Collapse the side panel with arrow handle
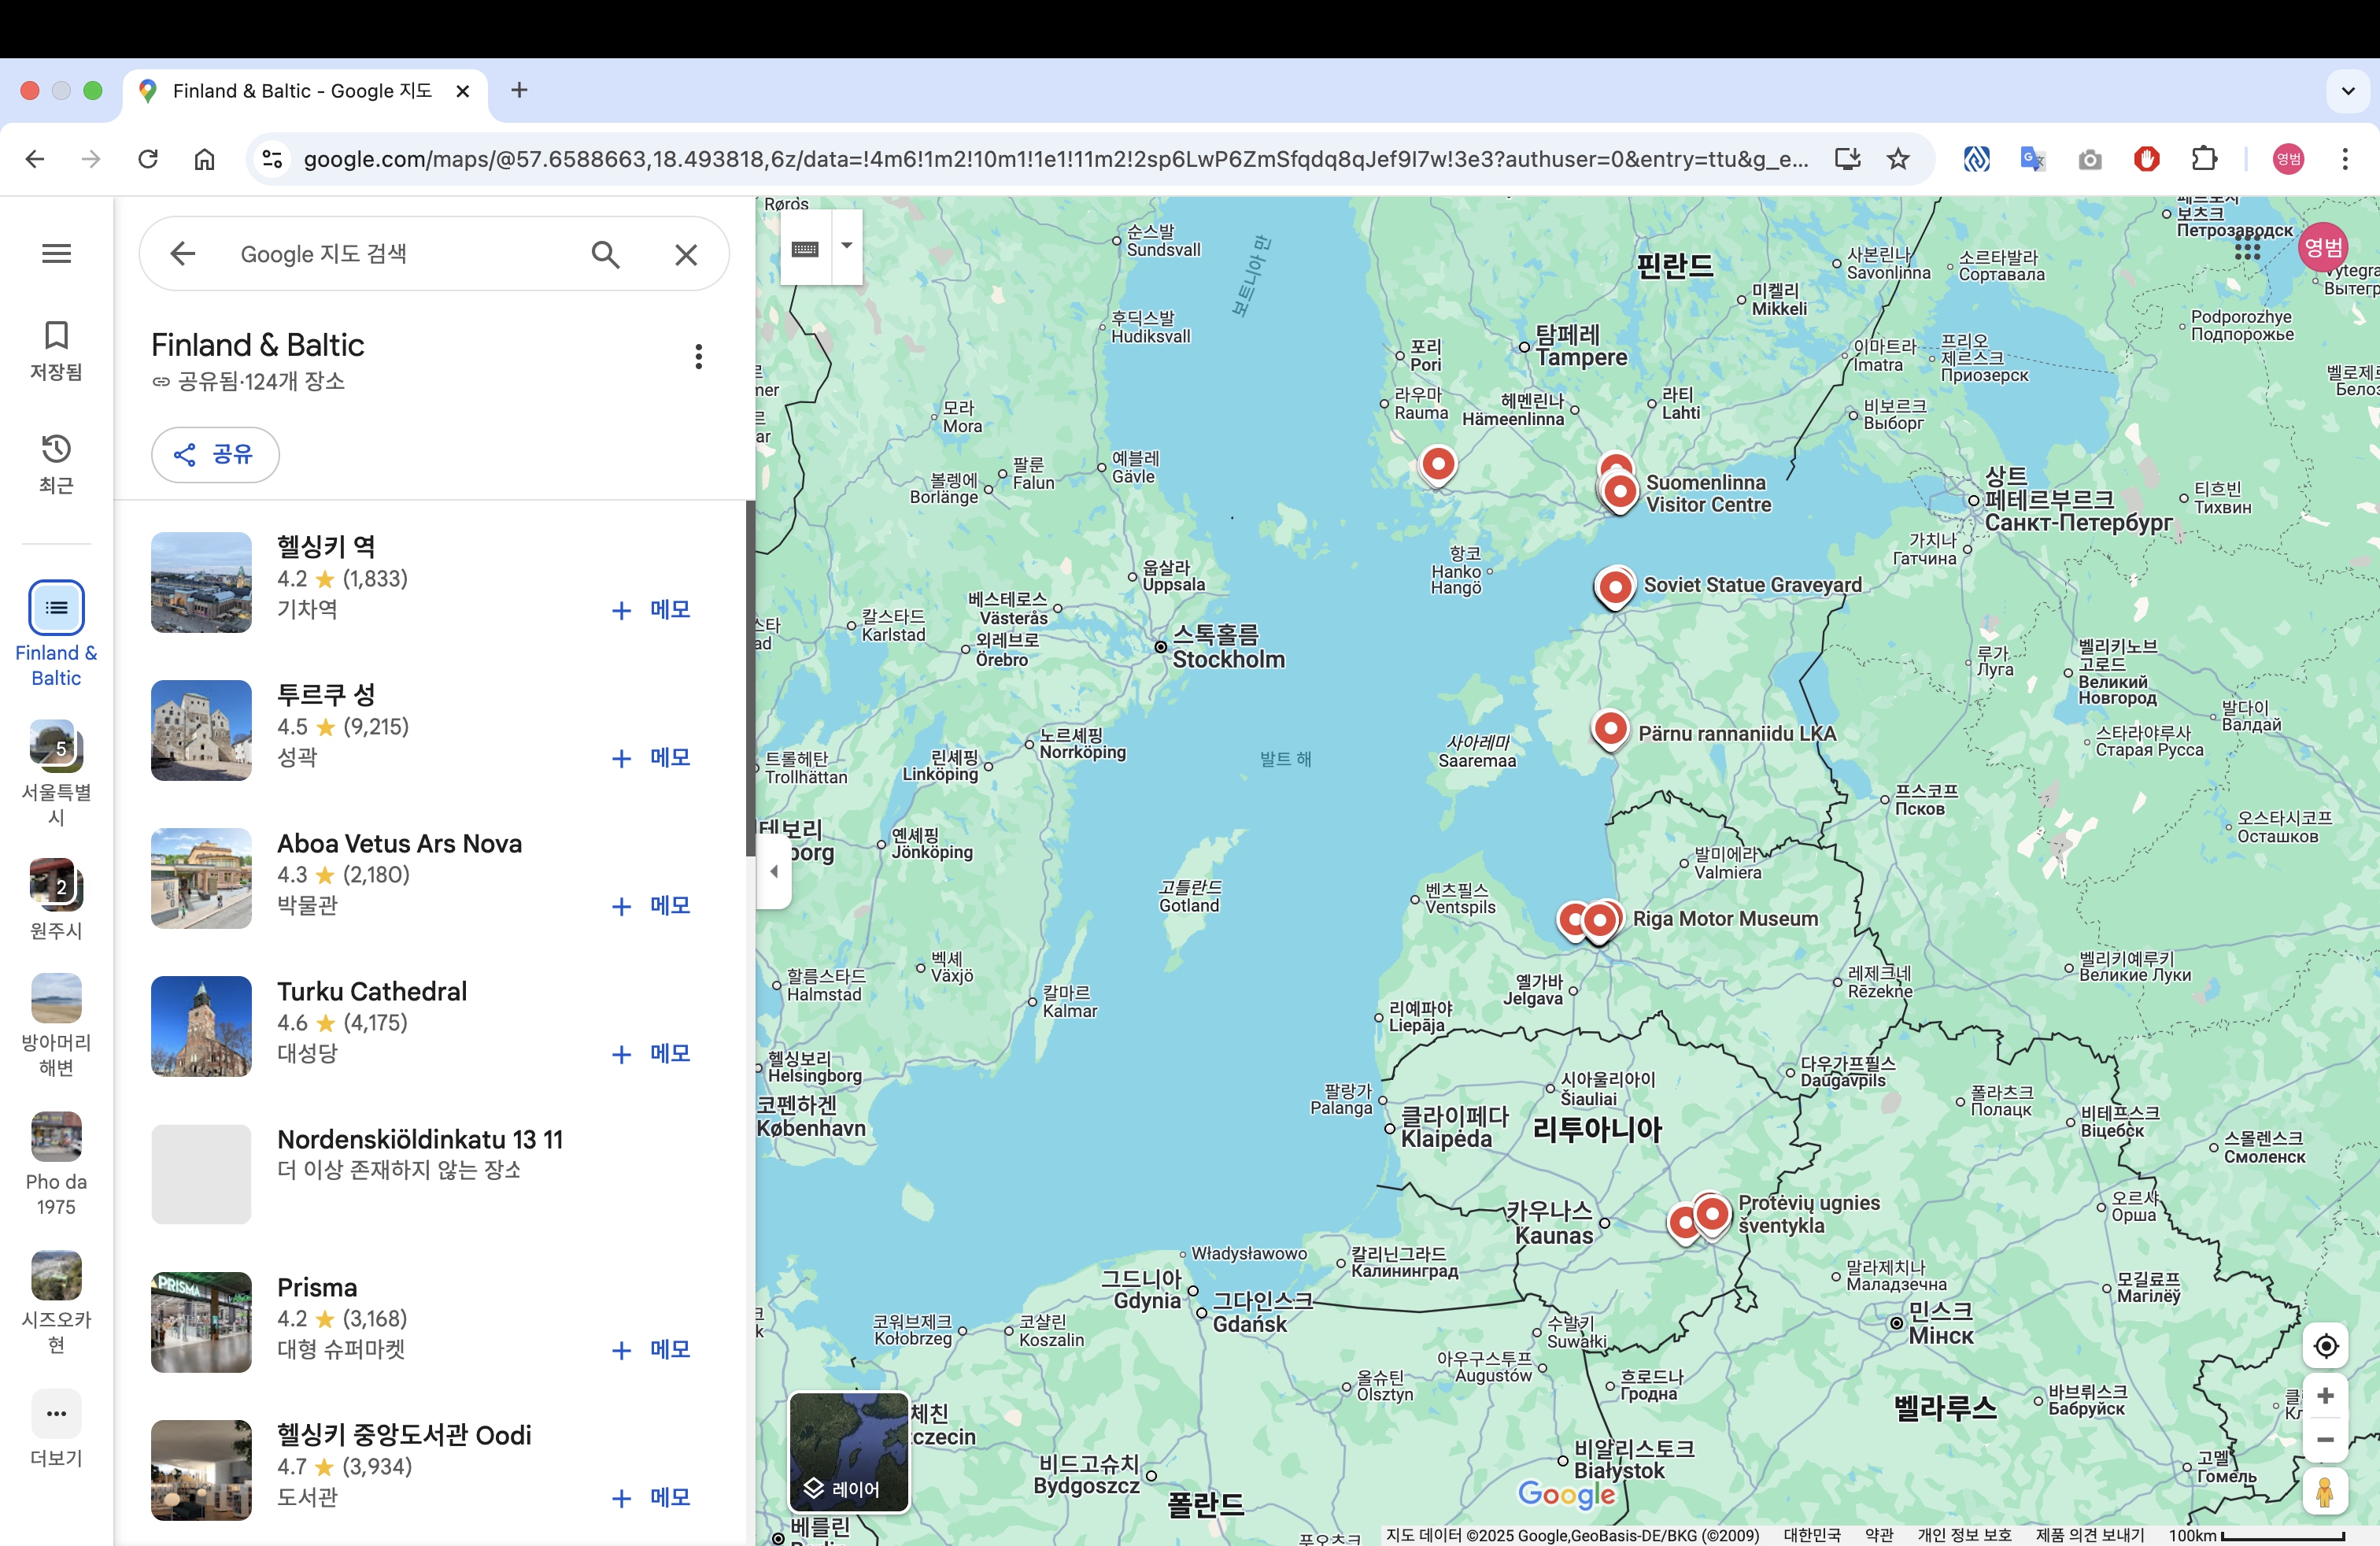This screenshot has width=2380, height=1546. point(774,871)
